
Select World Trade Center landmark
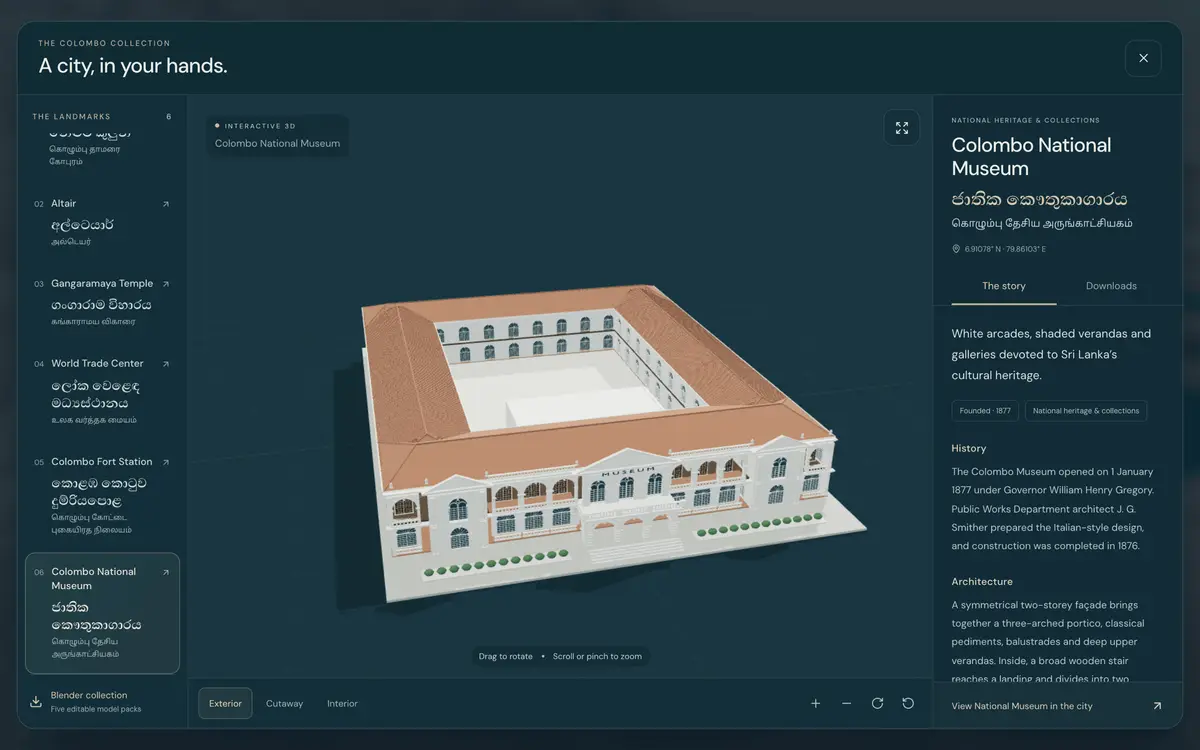pyautogui.click(x=102, y=391)
